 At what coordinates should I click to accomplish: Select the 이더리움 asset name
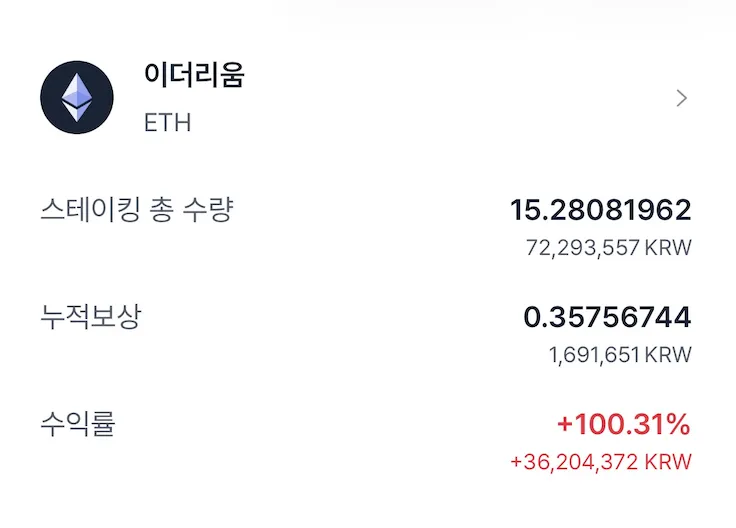(194, 77)
